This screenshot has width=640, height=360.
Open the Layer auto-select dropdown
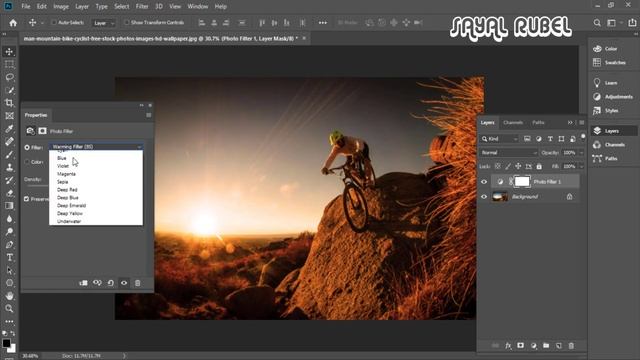(x=103, y=23)
